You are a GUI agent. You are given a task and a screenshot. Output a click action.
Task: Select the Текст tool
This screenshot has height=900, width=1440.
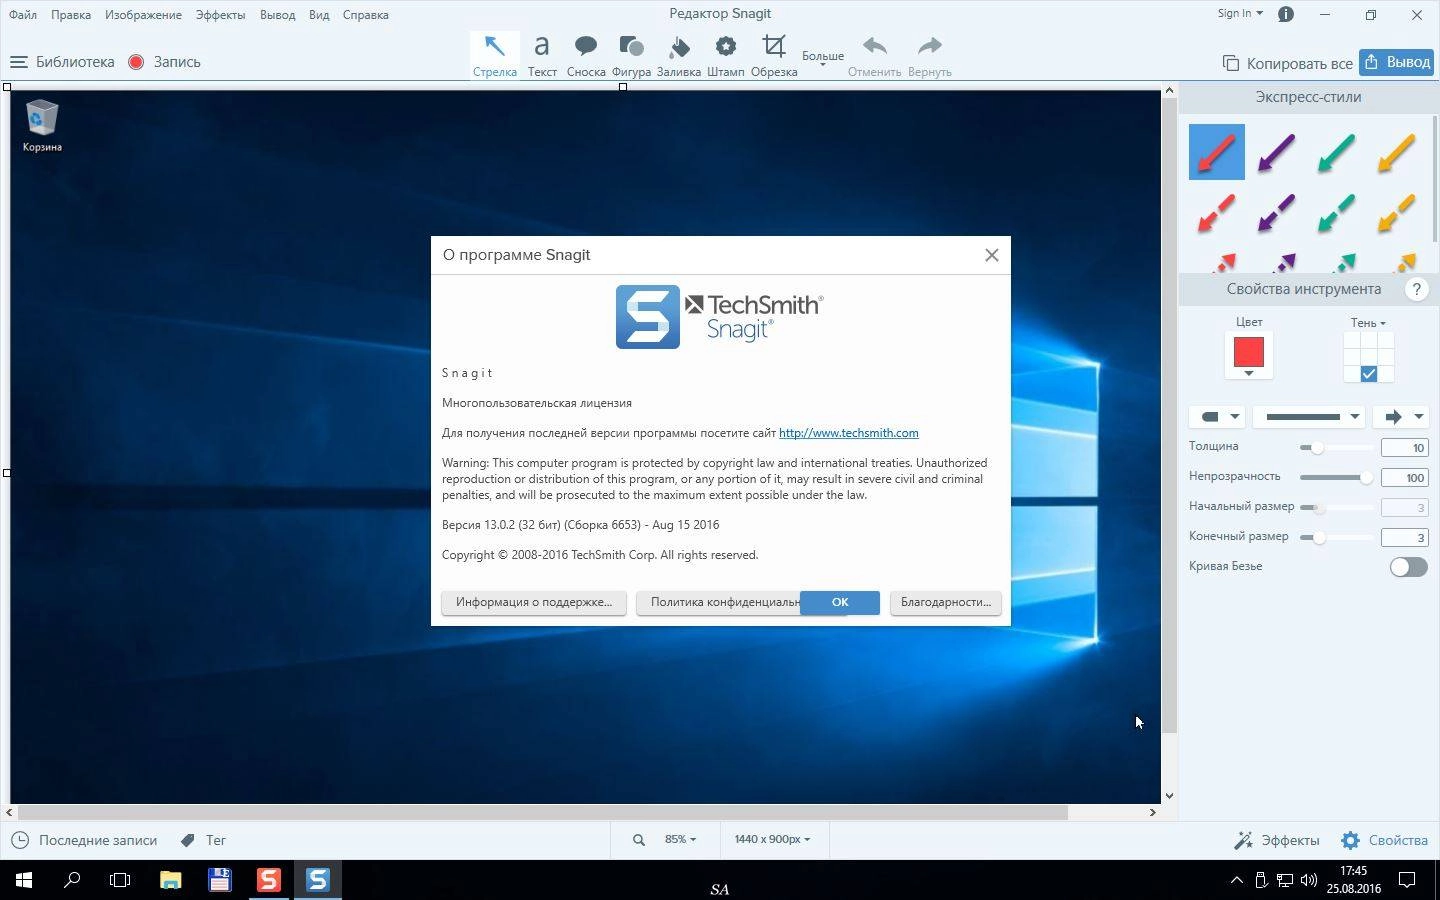[542, 55]
